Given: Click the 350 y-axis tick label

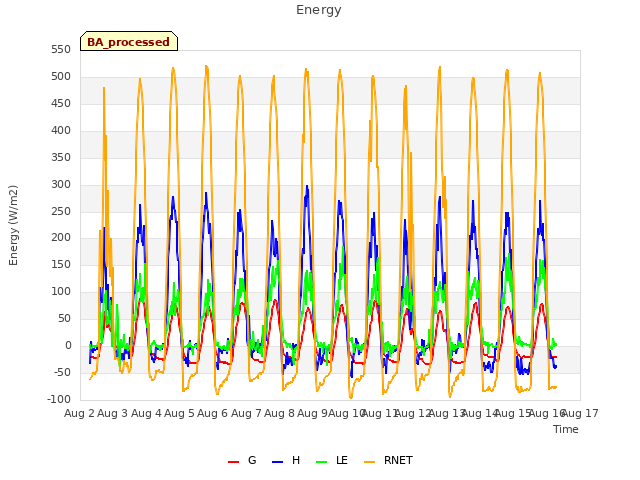Looking at the screenshot, I should coord(61,158).
